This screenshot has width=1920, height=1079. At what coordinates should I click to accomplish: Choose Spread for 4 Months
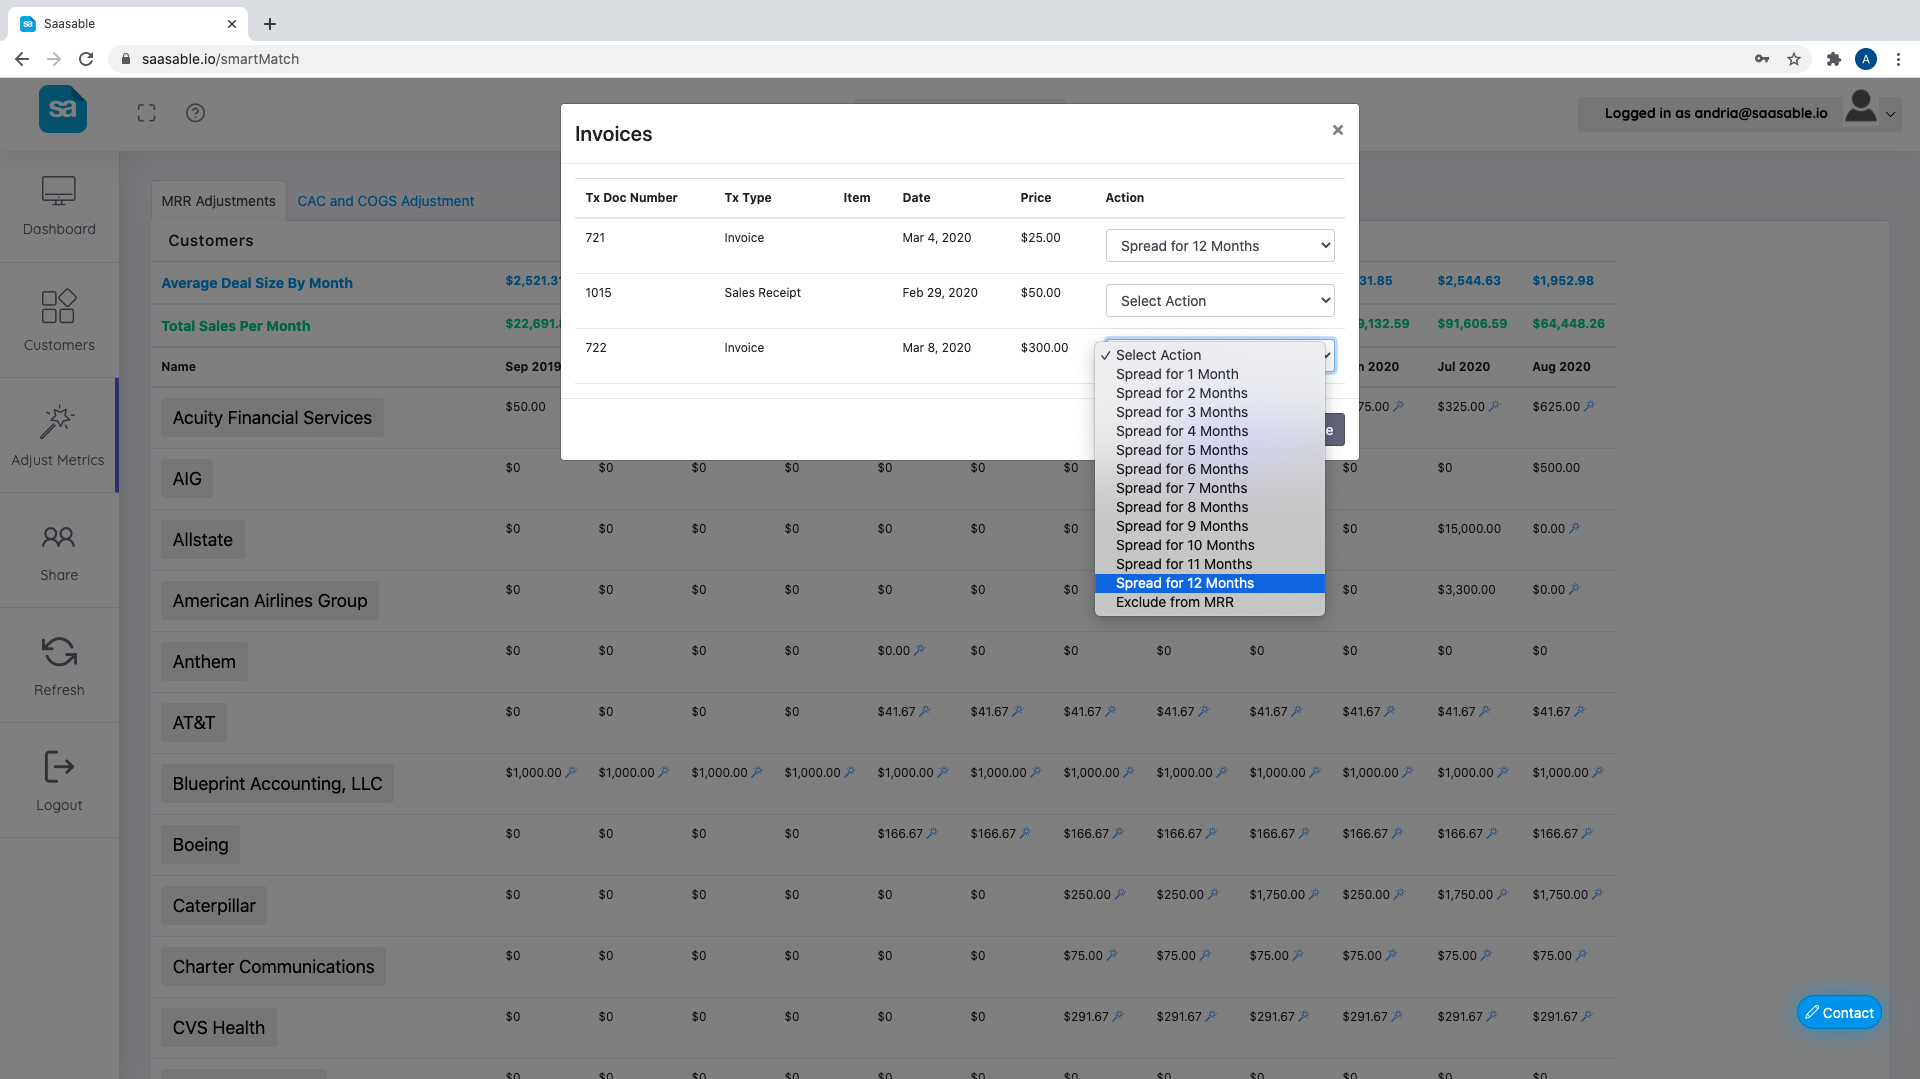pos(1210,431)
